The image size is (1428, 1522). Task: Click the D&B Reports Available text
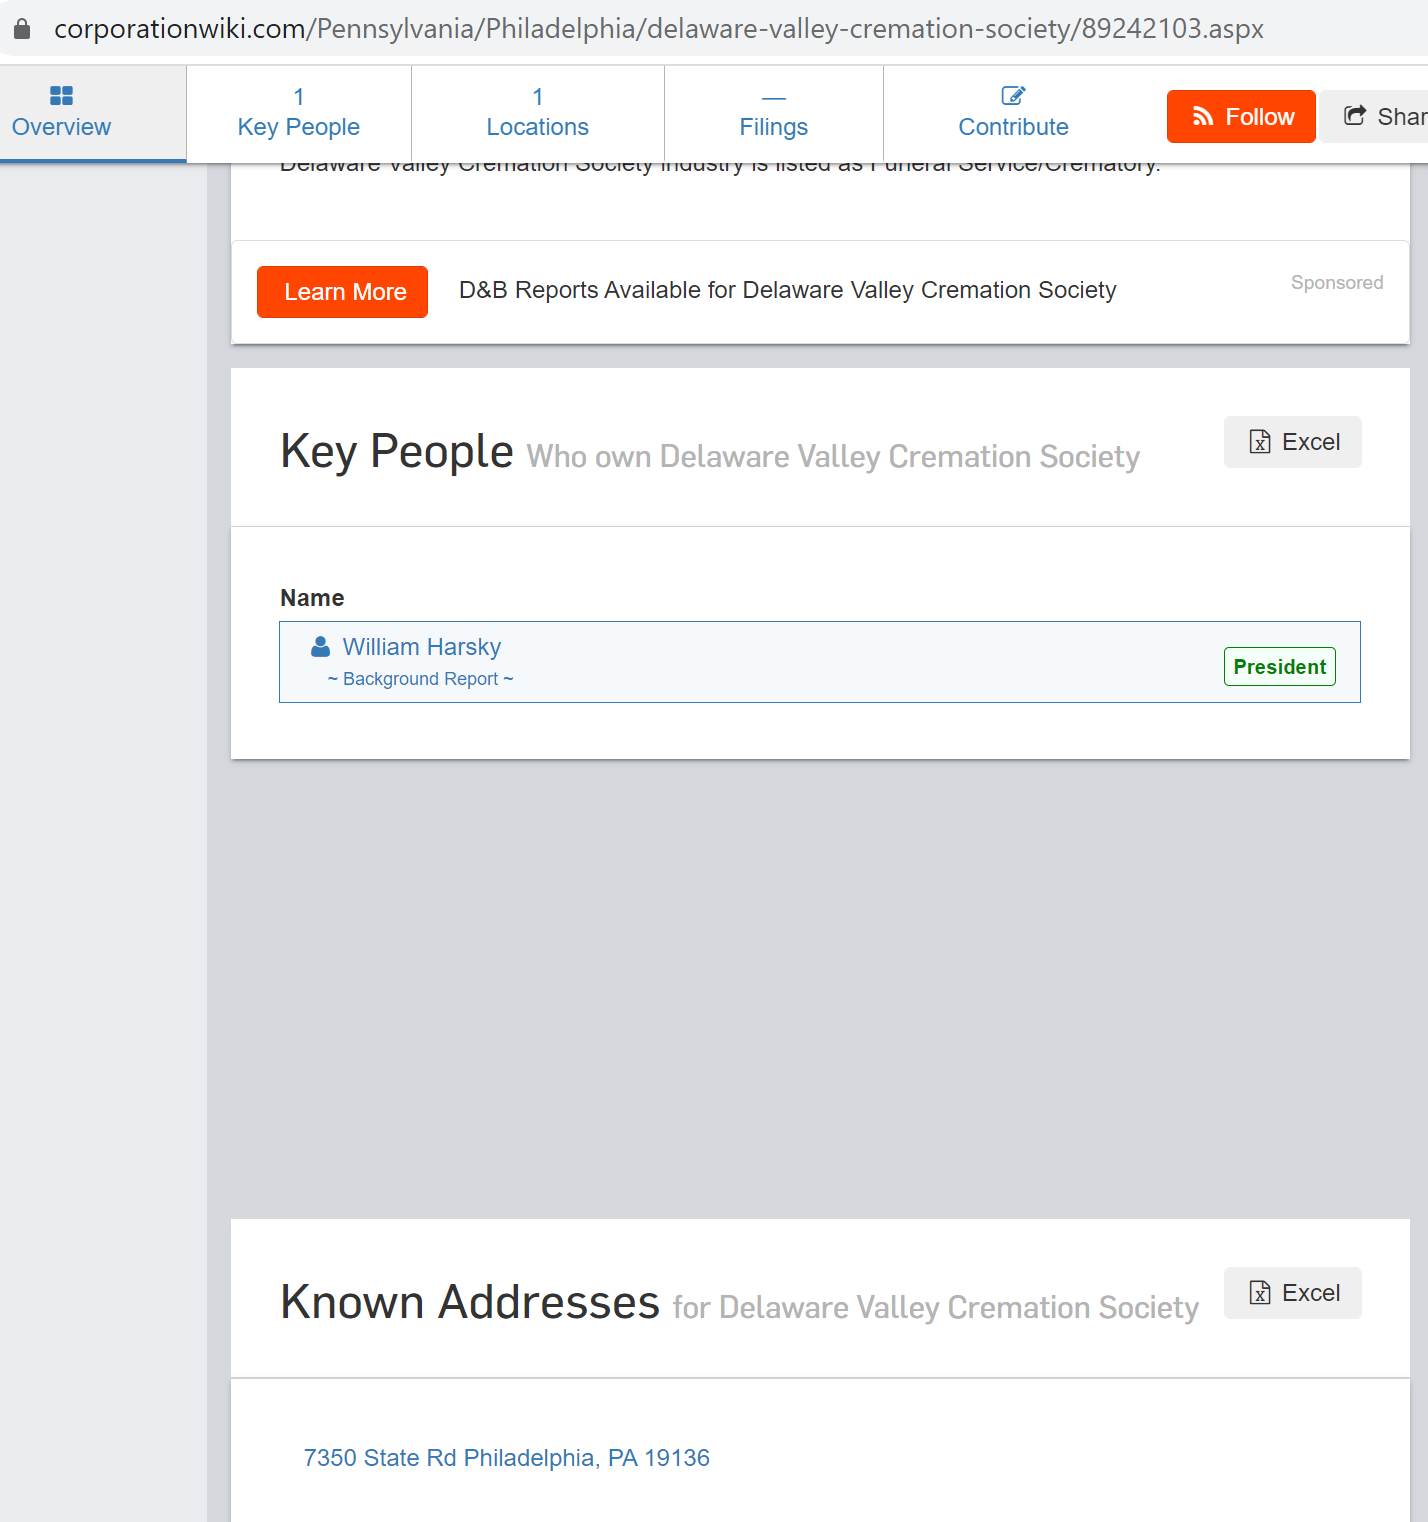(788, 290)
